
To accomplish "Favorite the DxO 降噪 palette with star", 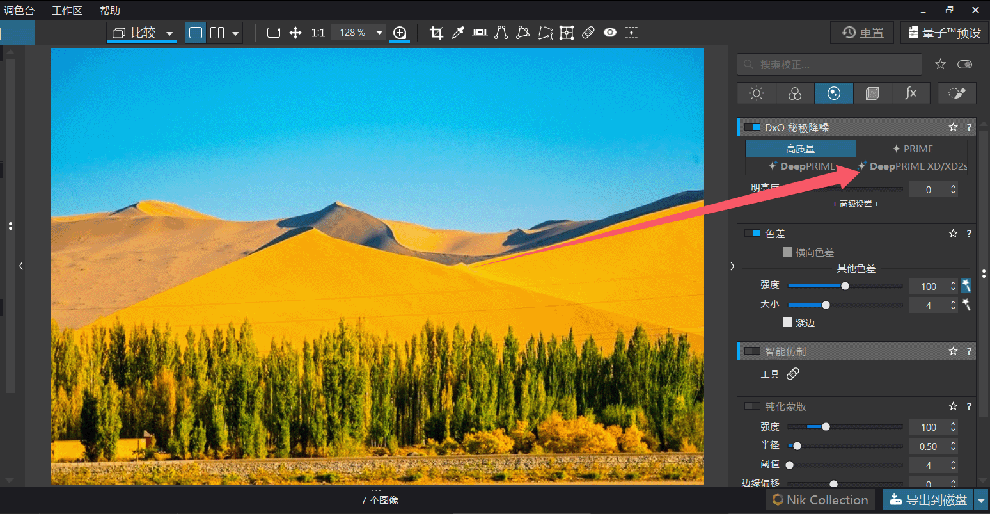I will (953, 128).
